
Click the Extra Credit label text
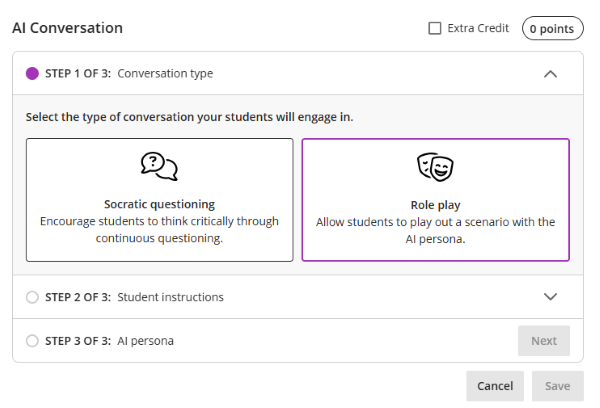click(478, 29)
